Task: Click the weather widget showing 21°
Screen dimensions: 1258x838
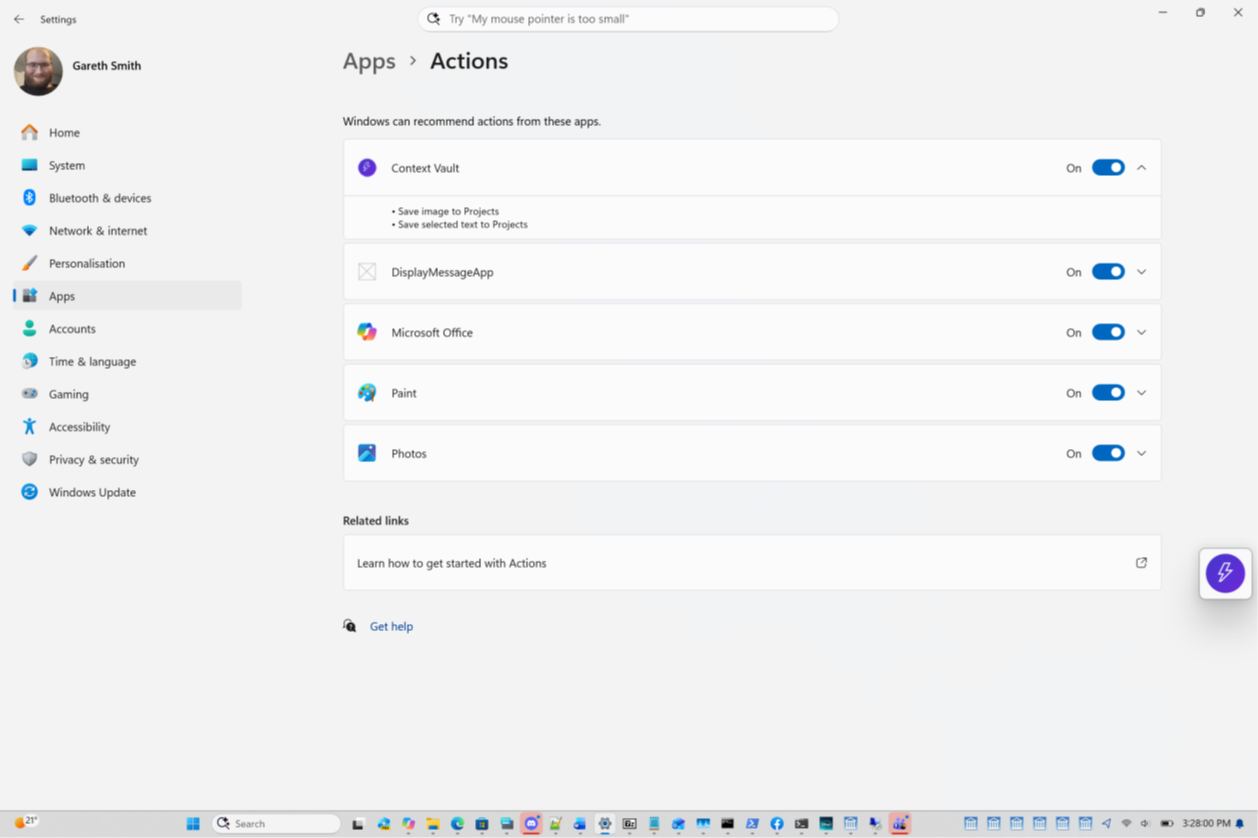Action: pyautogui.click(x=25, y=822)
